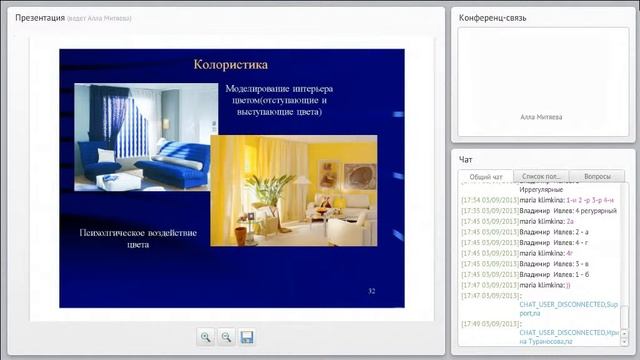The image size is (640, 360).
Task: Click the chat scrollbar thumb
Action: (x=624, y=316)
